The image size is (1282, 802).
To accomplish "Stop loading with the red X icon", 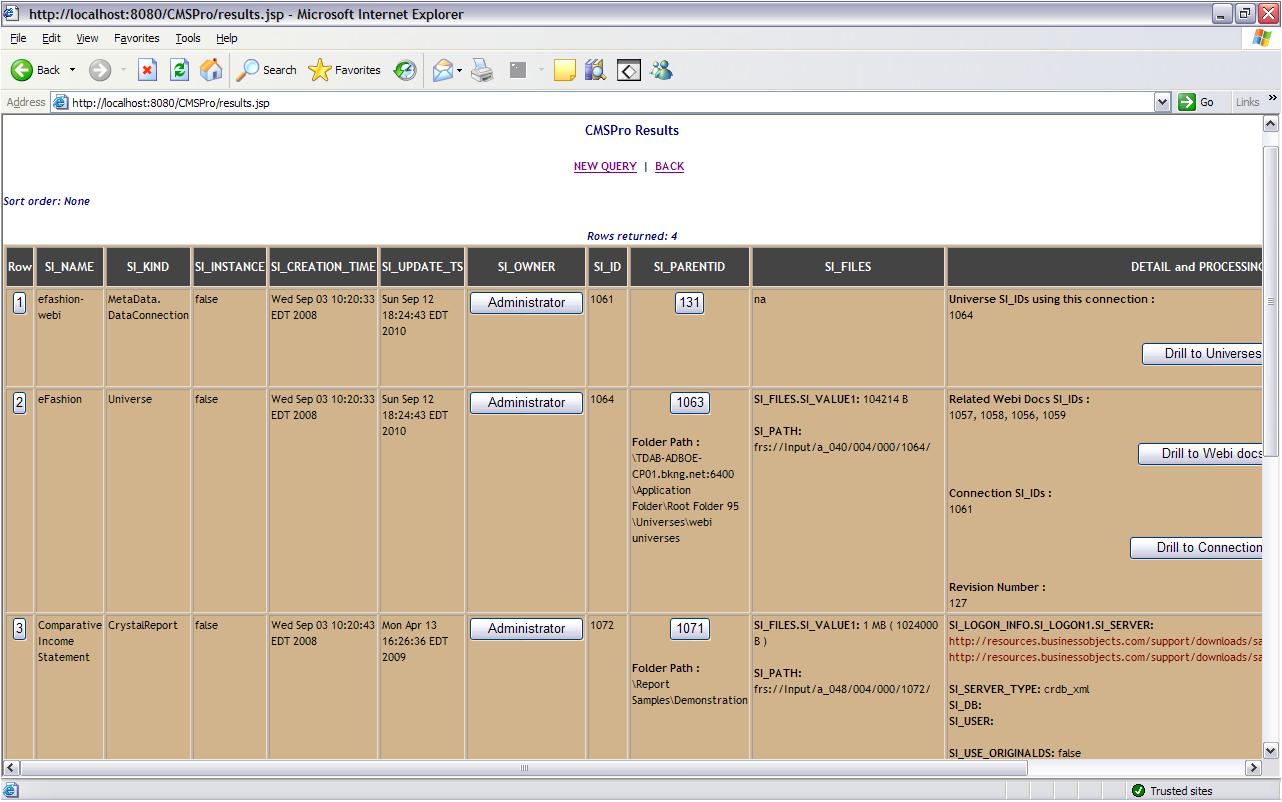I will 148,70.
